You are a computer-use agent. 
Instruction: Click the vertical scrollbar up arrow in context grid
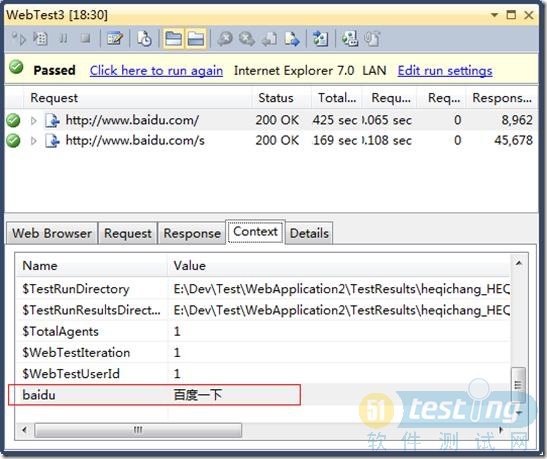(x=519, y=263)
